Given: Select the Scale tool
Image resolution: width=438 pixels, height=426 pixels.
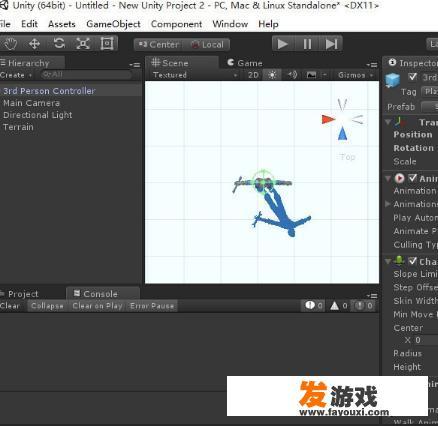Looking at the screenshot, I should [83, 44].
